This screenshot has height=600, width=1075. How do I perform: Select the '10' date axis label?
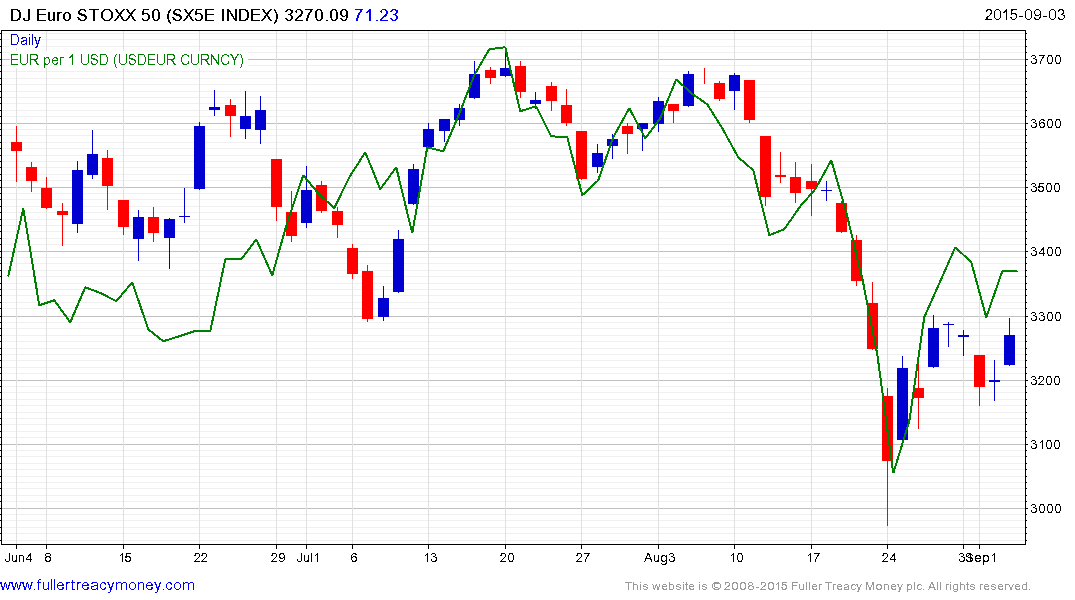[x=736, y=557]
